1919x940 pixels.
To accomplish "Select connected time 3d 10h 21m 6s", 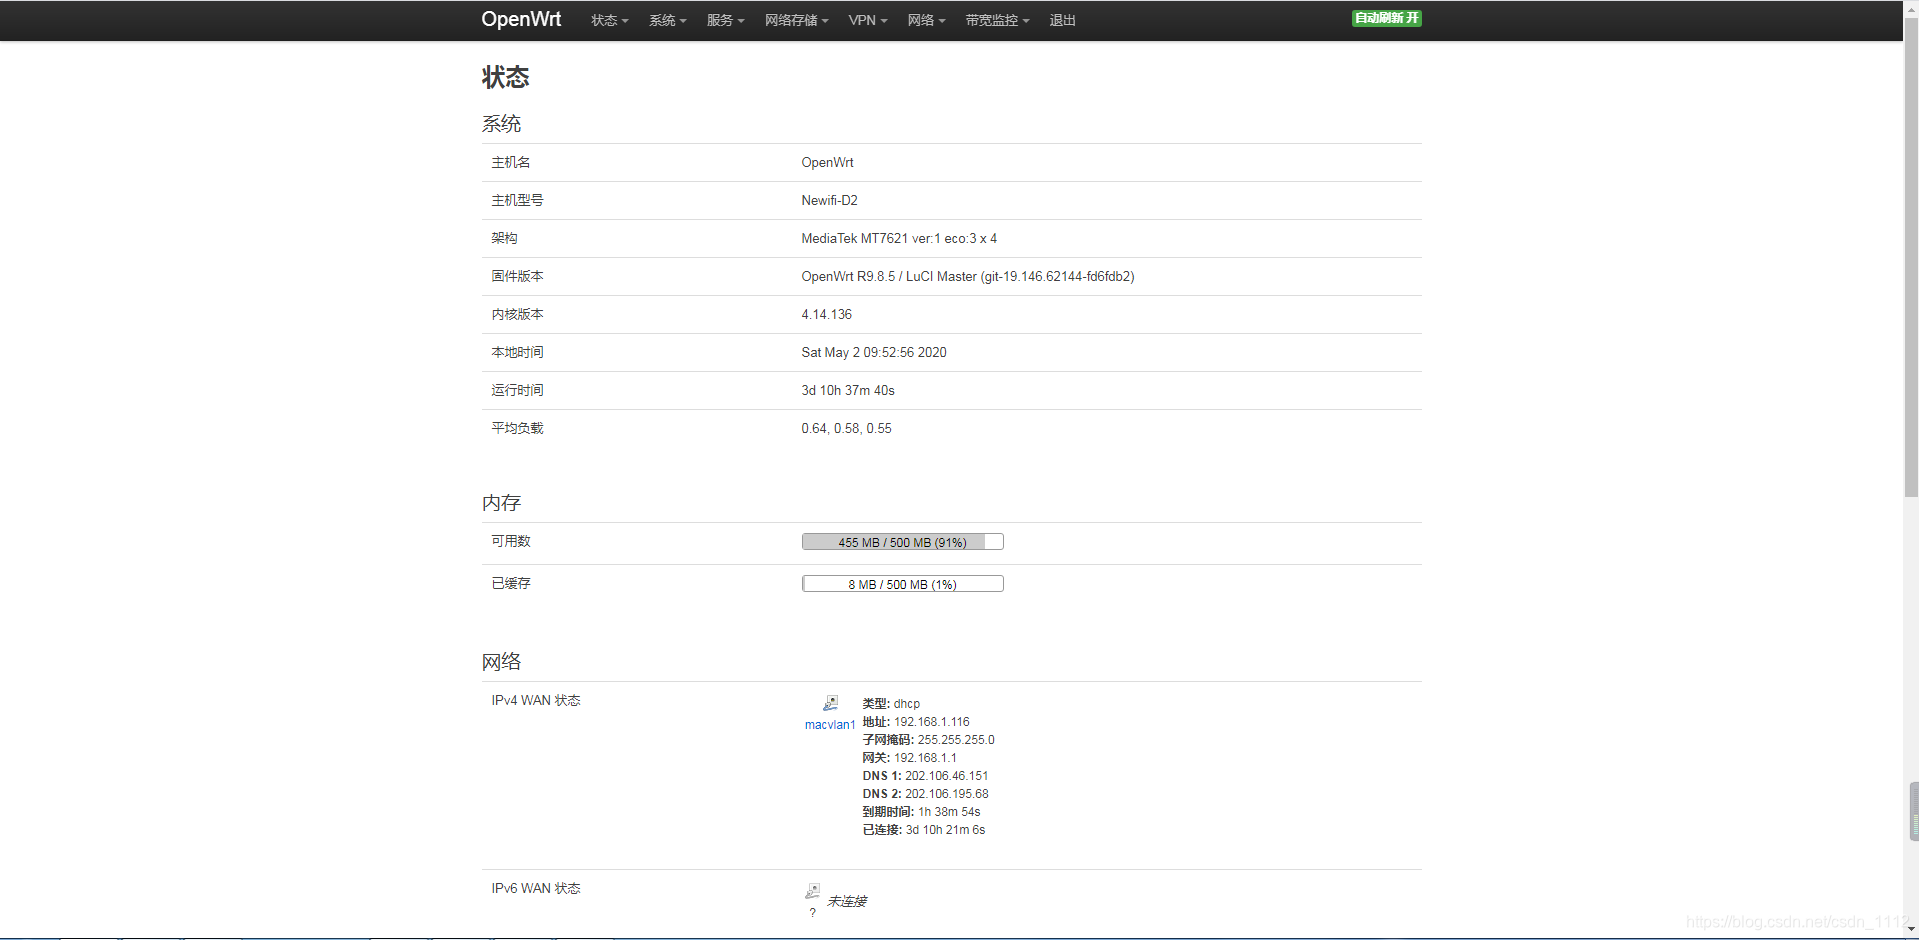I will (945, 830).
